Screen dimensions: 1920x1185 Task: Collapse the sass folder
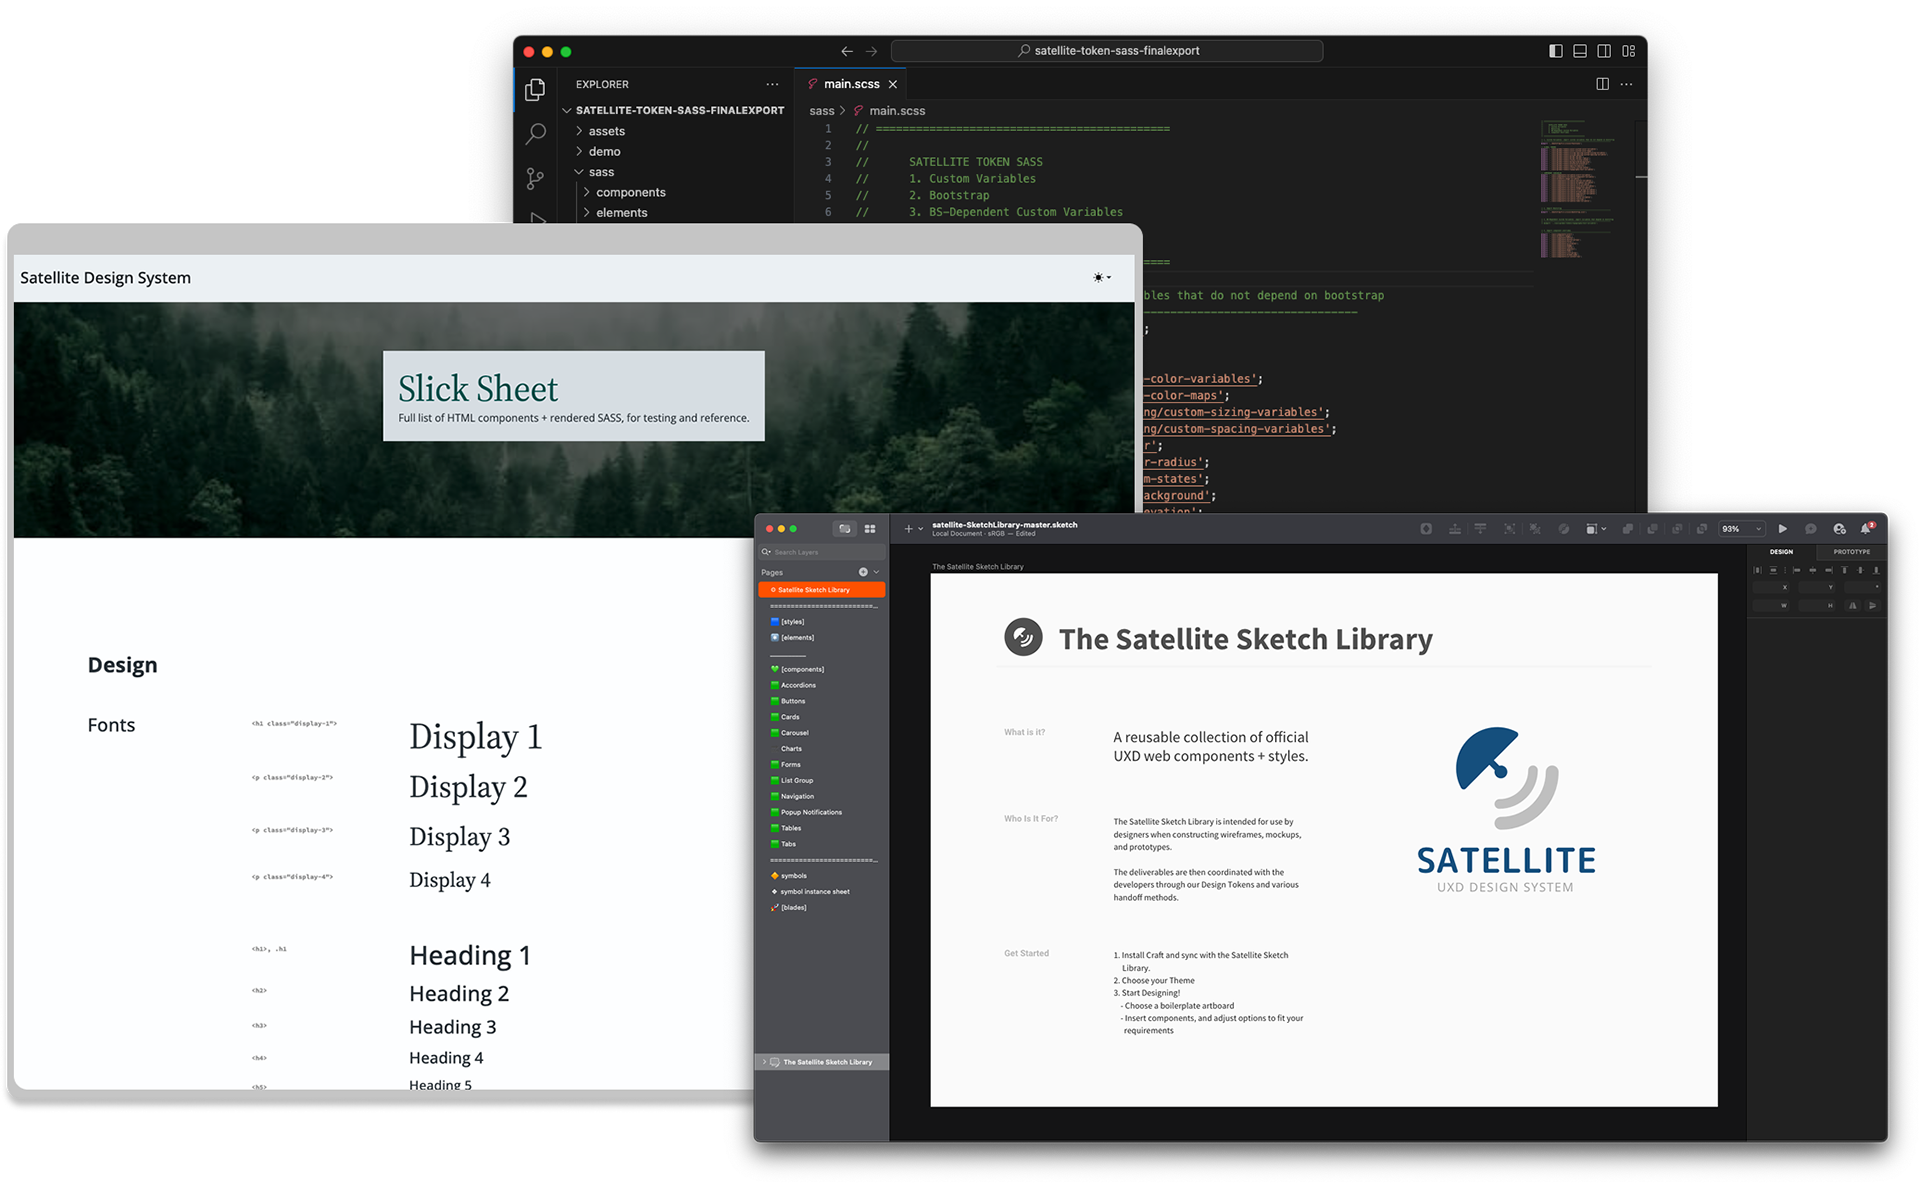[x=600, y=172]
